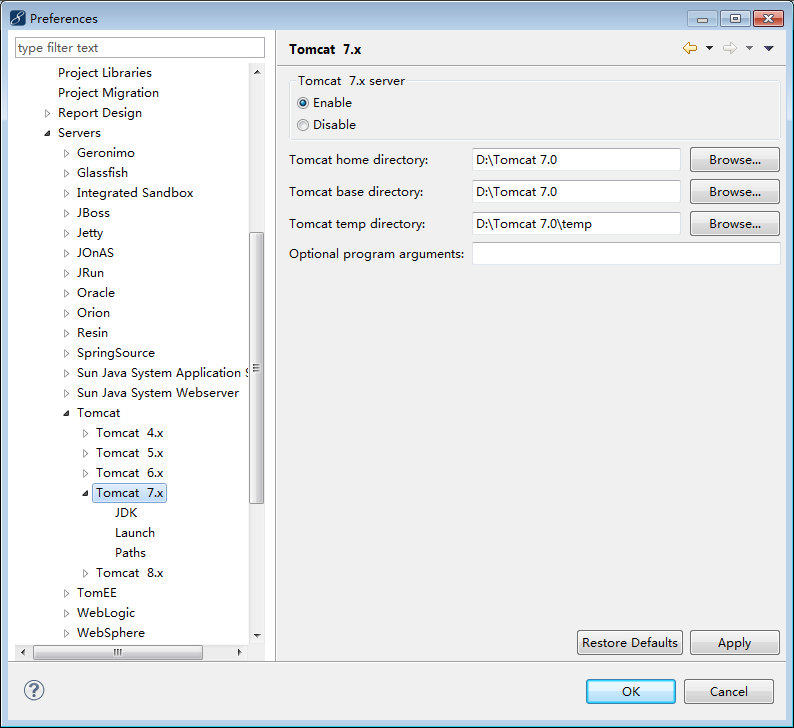Browse for Tomcat home directory
Screen dimensions: 794x728
click(x=735, y=160)
